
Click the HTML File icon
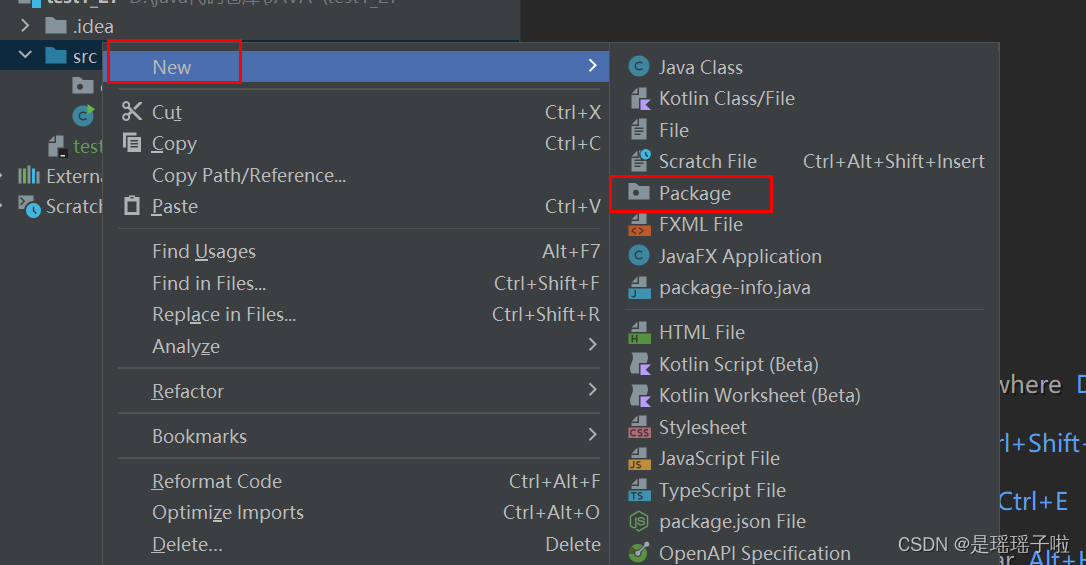(x=639, y=333)
